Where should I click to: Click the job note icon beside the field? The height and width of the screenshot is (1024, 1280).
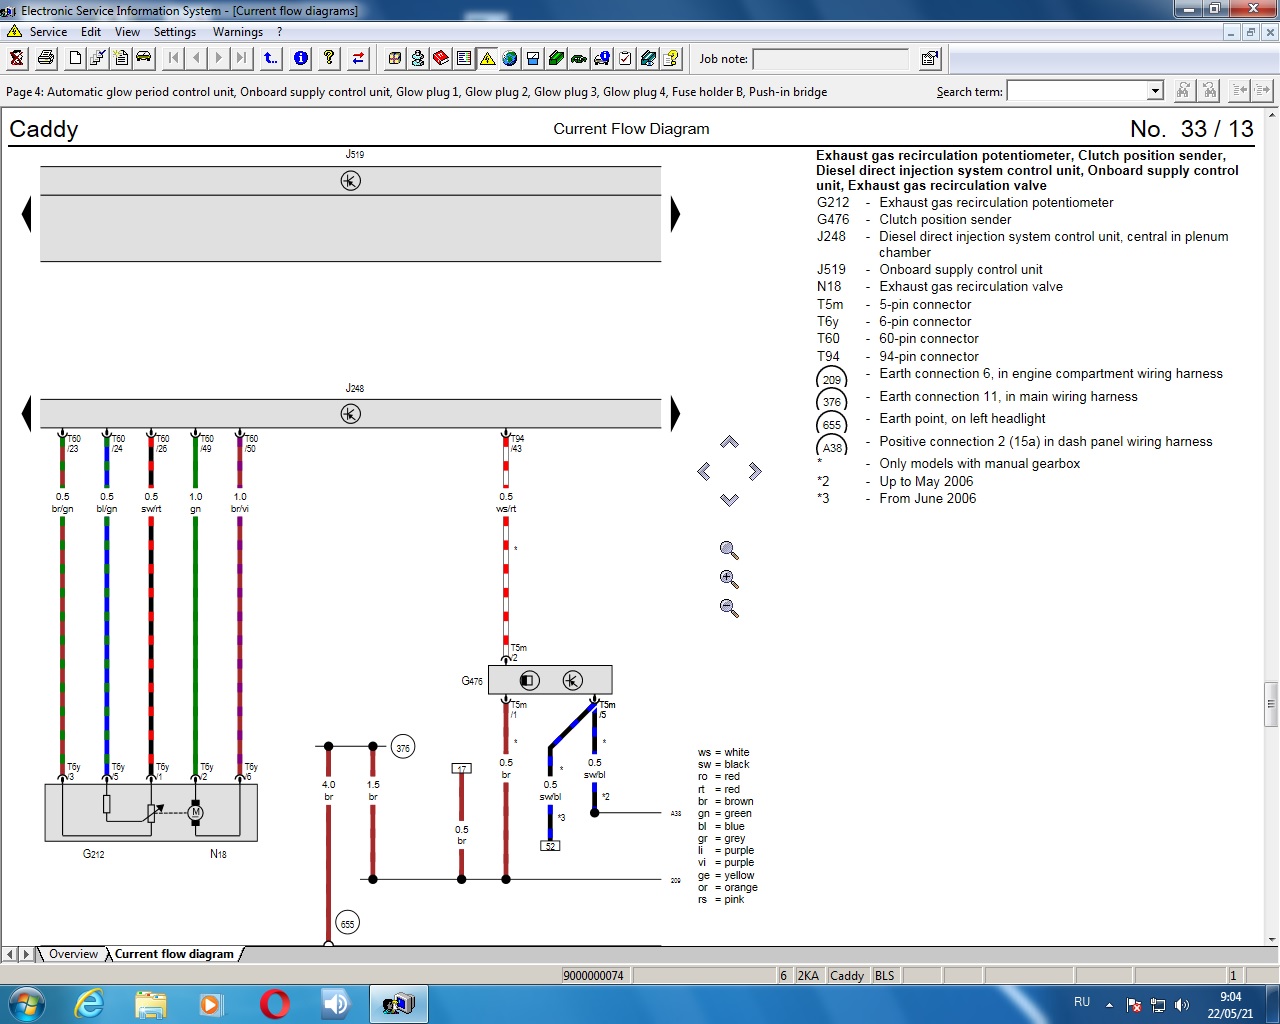coord(930,58)
